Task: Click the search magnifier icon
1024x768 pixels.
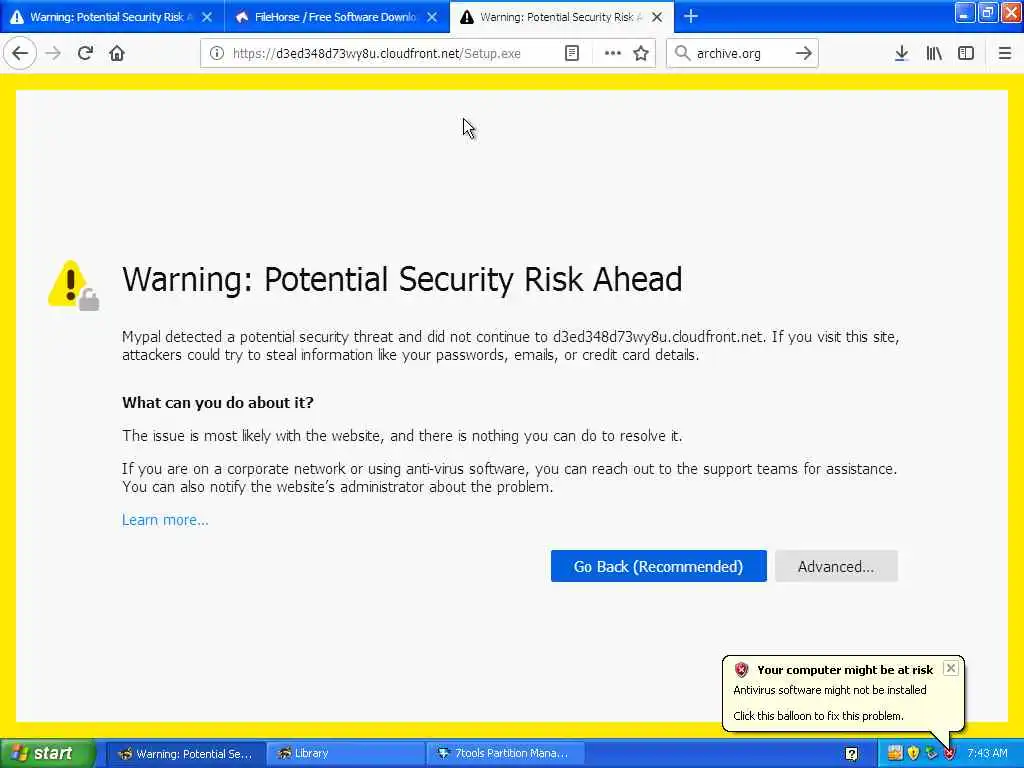Action: coord(682,53)
